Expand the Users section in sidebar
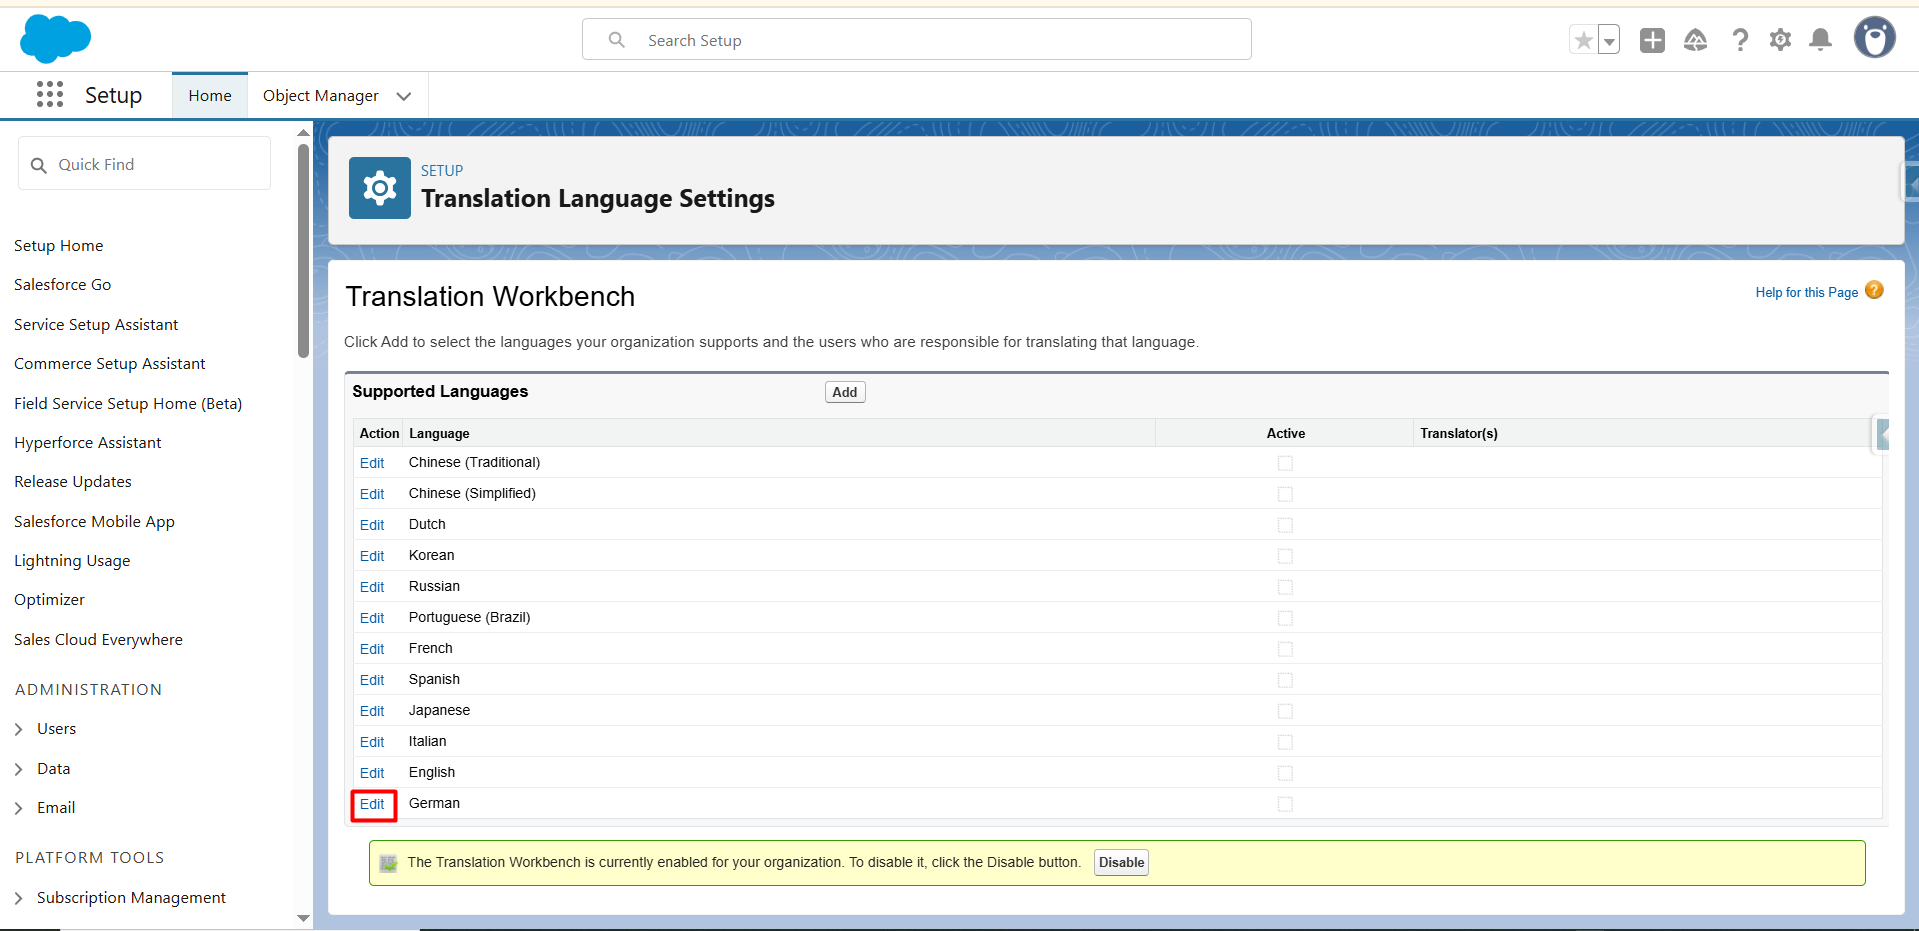This screenshot has height=931, width=1919. click(19, 729)
